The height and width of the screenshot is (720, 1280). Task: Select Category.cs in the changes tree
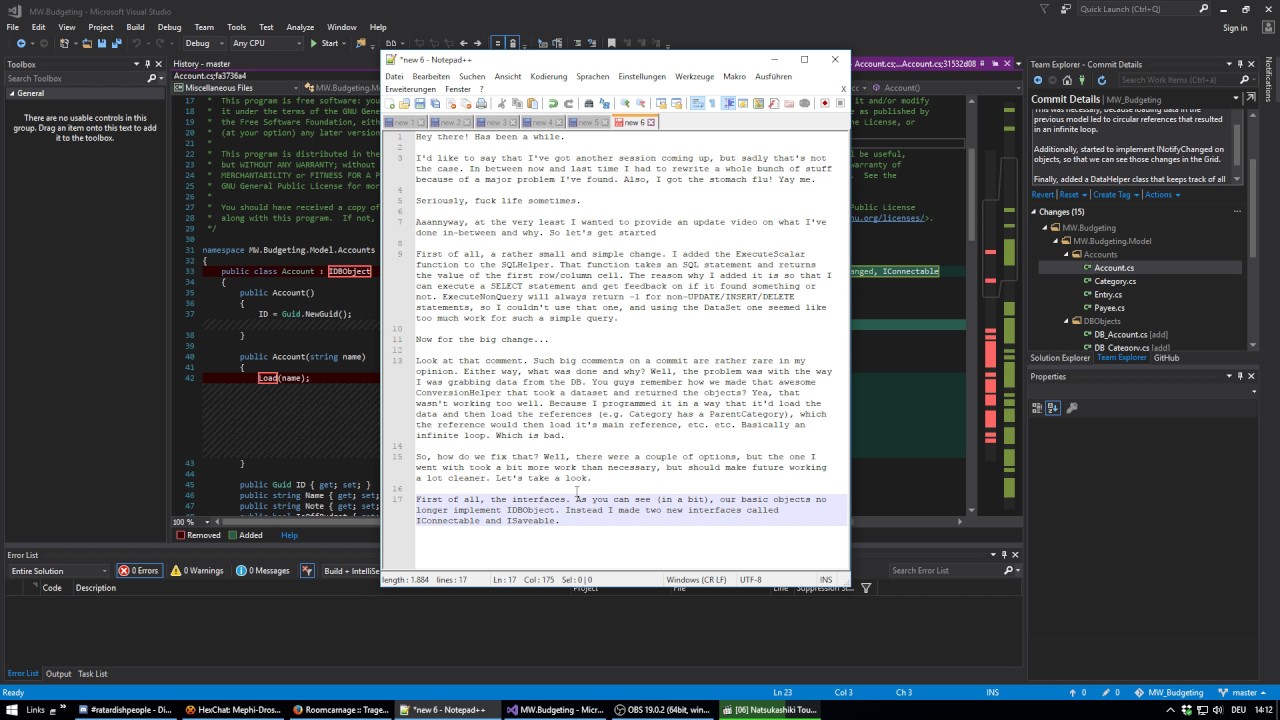pos(1114,281)
